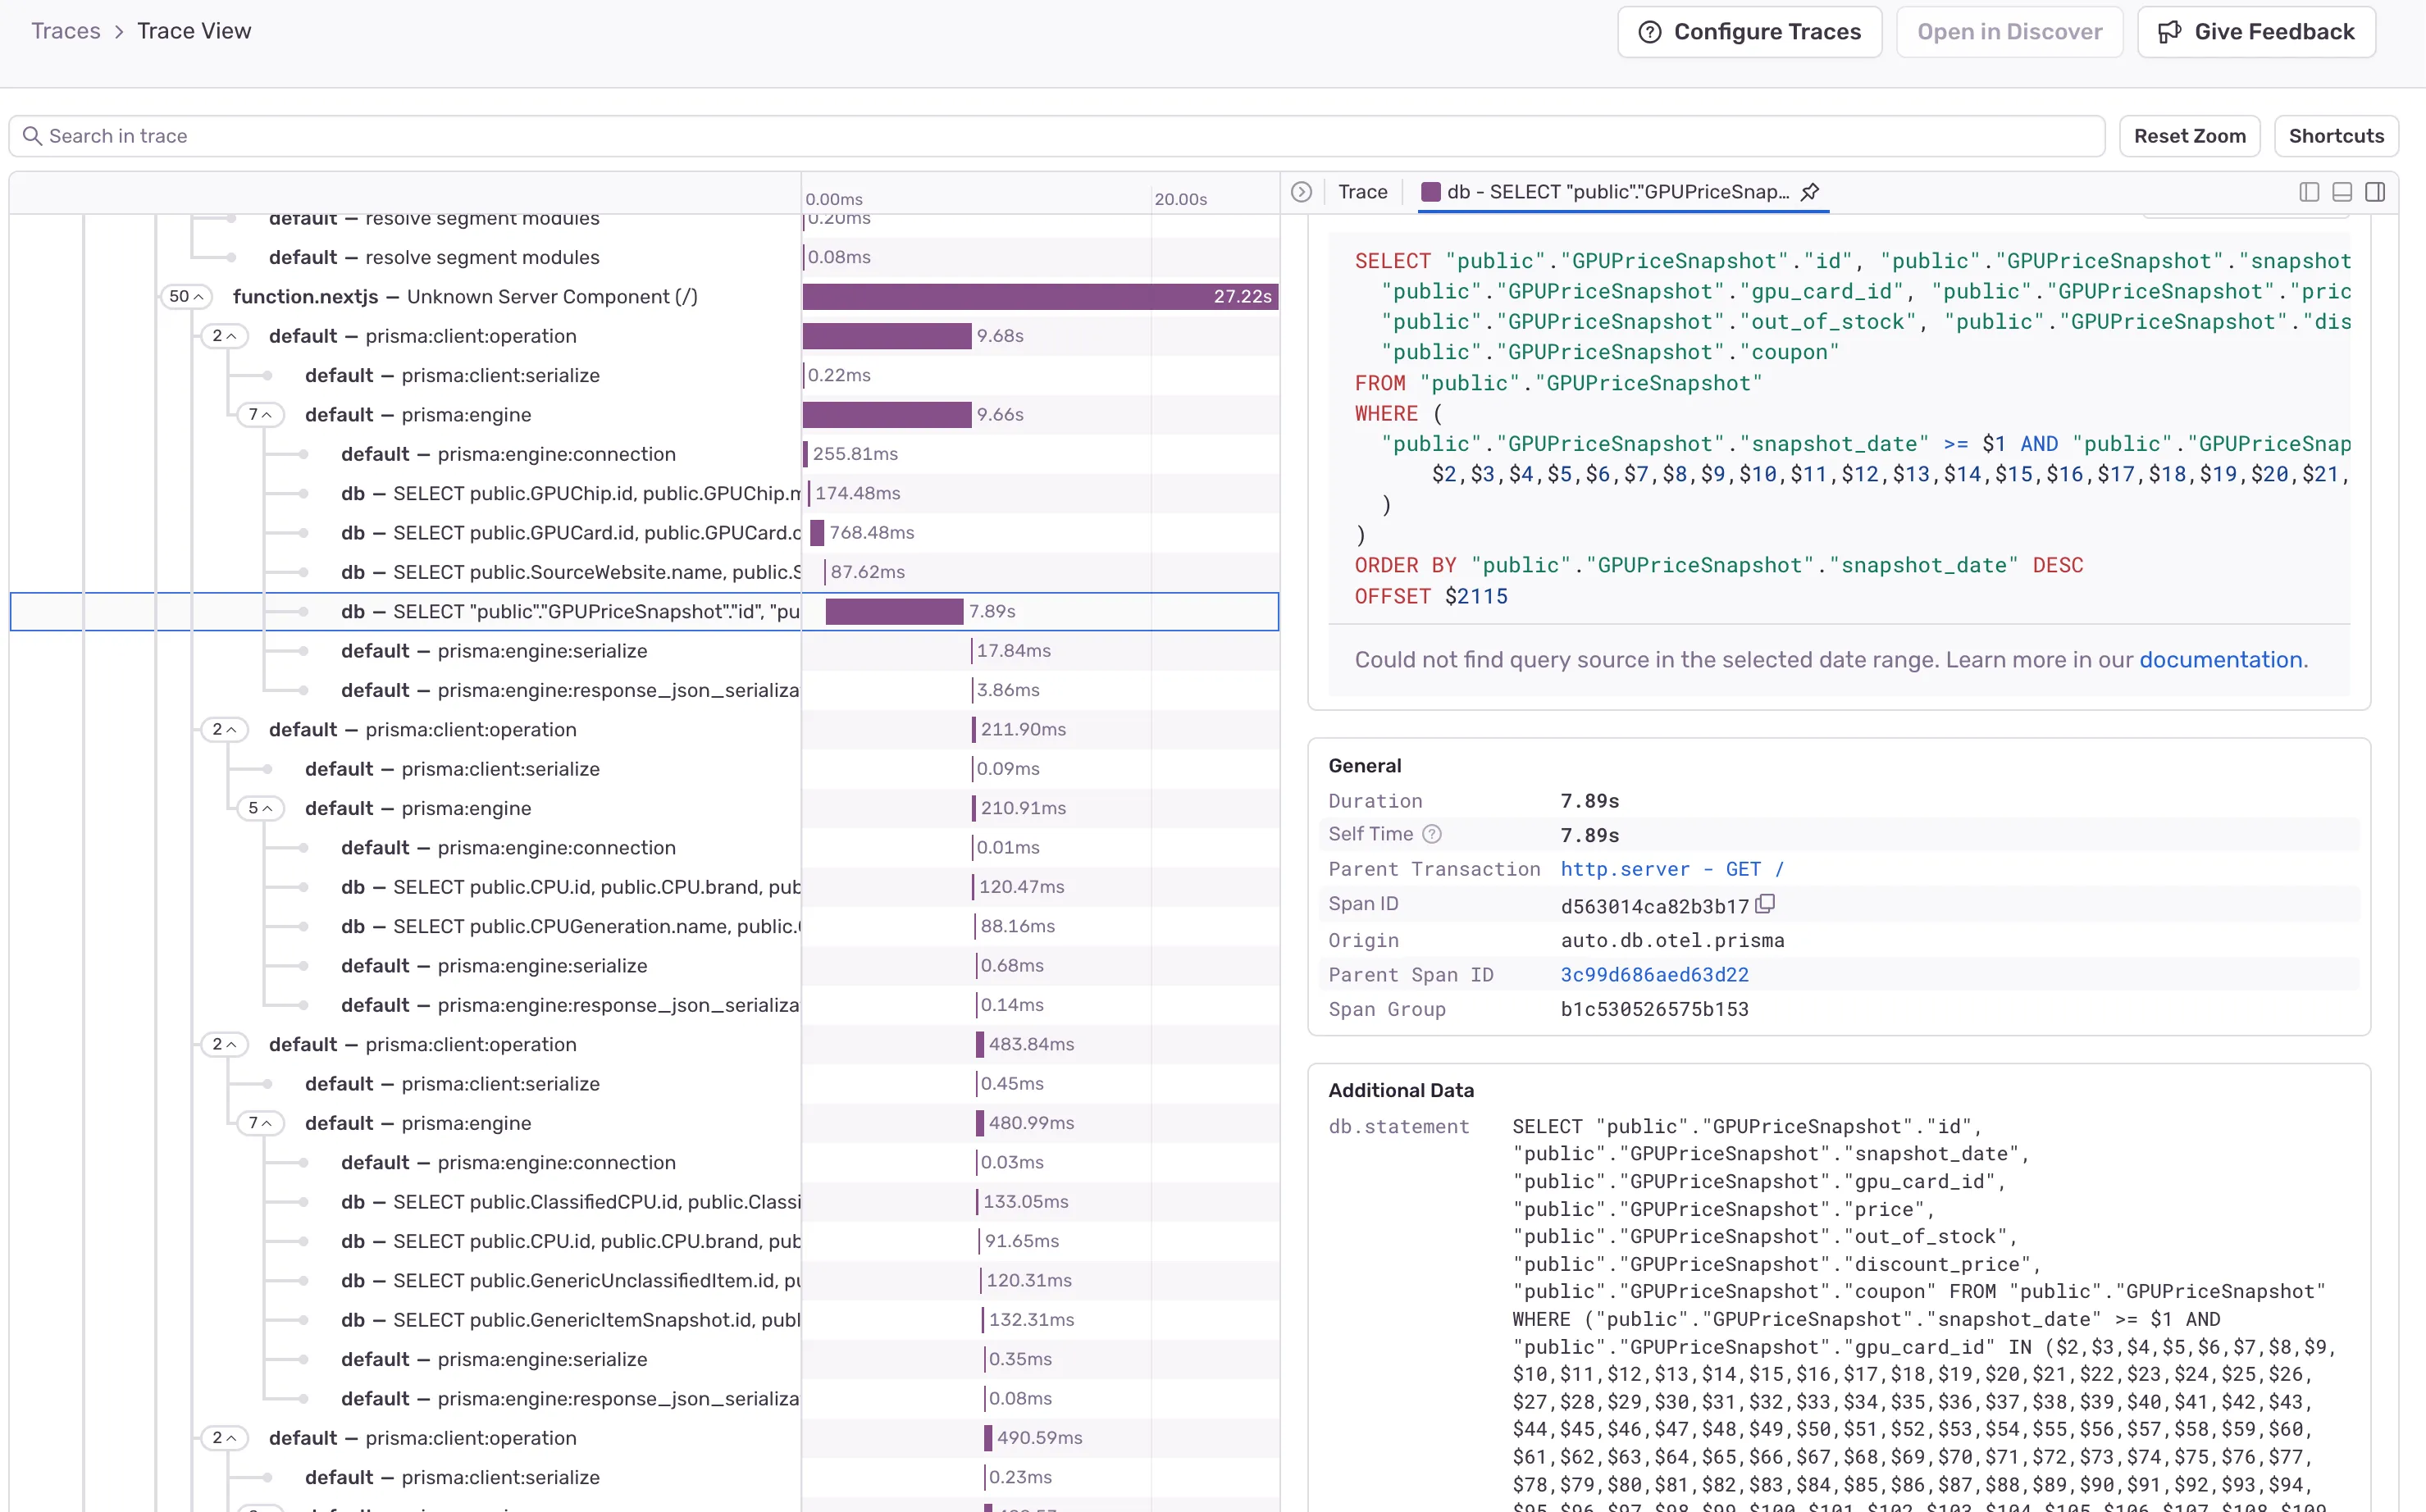
Task: Click the Self Time help icon
Action: (1432, 834)
